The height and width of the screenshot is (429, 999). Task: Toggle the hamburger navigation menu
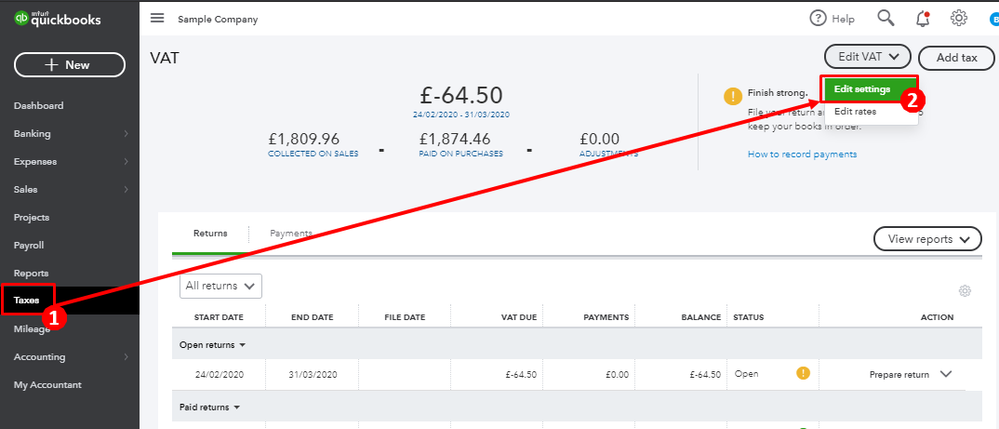click(157, 19)
